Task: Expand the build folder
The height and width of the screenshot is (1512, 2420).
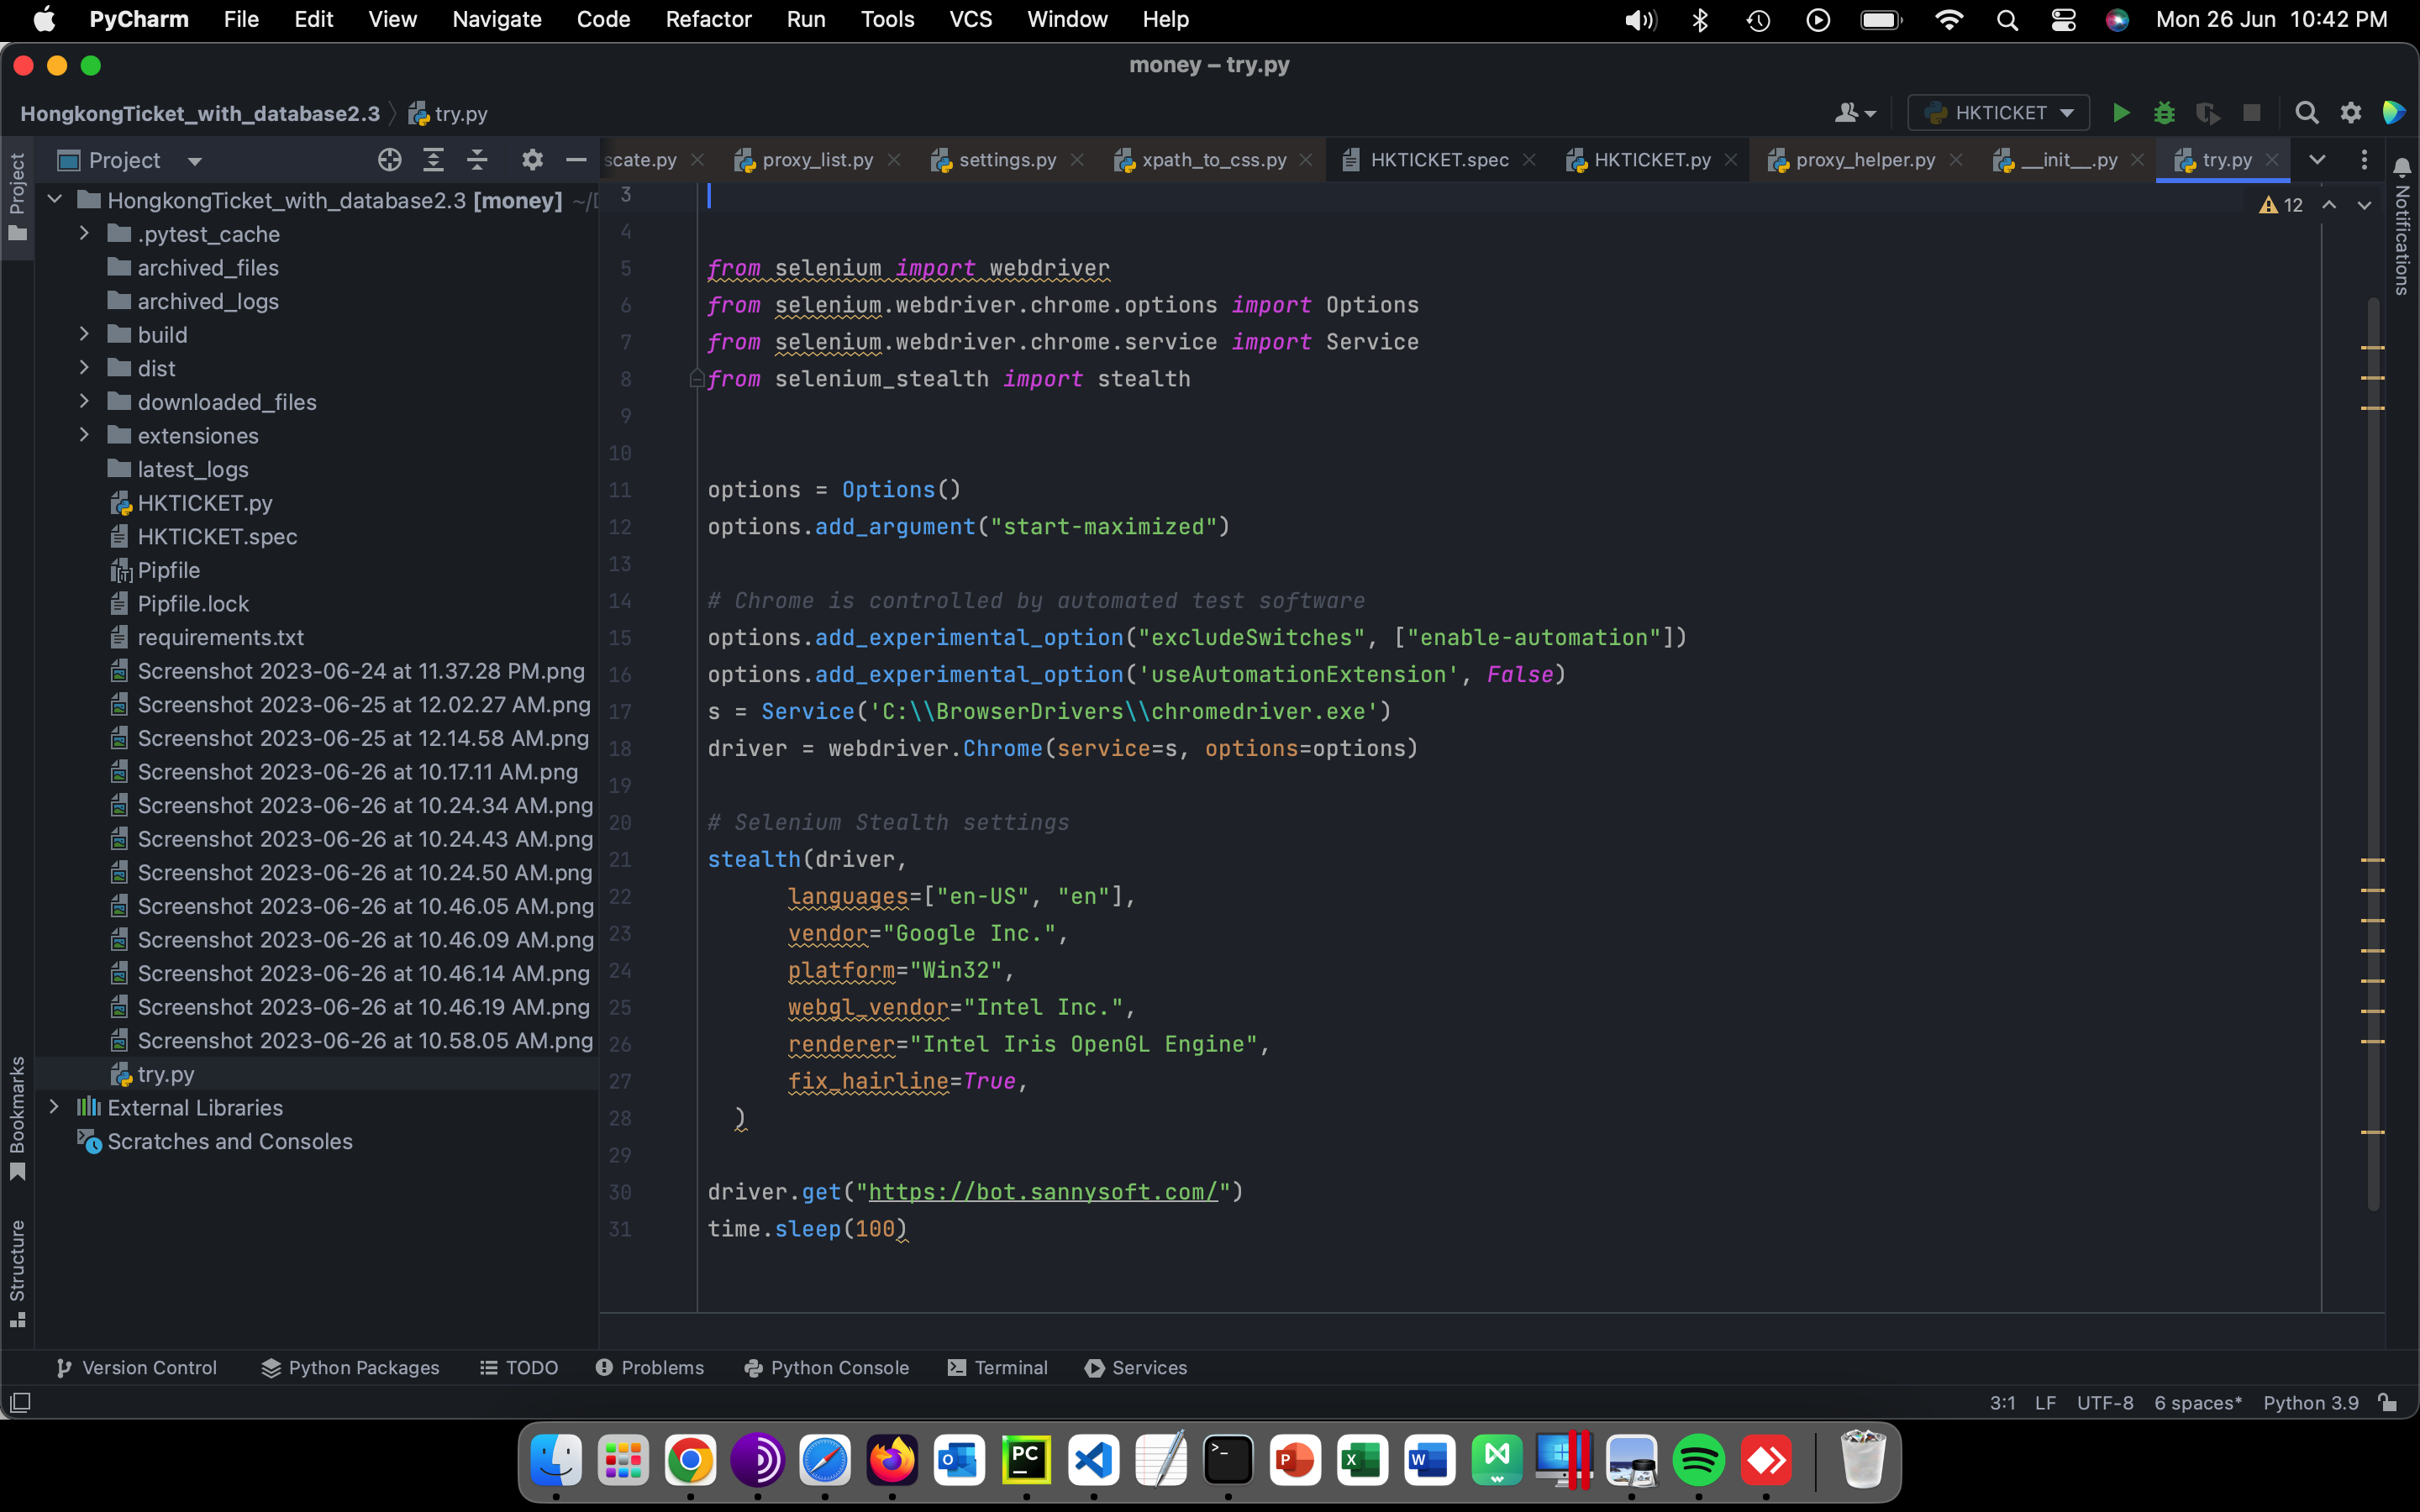Action: [x=84, y=334]
